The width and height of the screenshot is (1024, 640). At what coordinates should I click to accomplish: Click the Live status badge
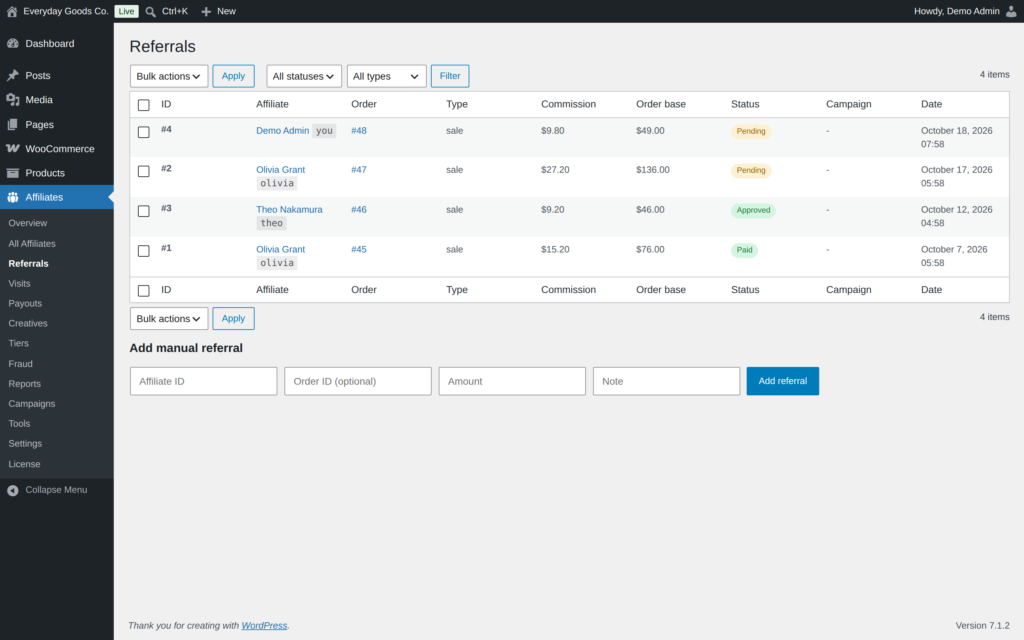coord(126,11)
